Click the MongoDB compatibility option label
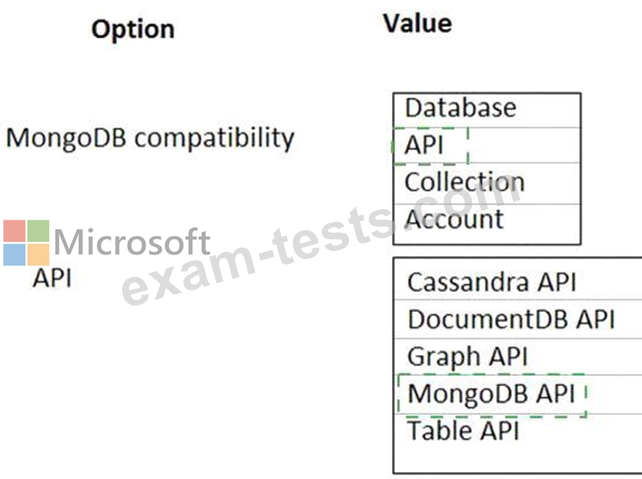This screenshot has width=642, height=479. 150,138
